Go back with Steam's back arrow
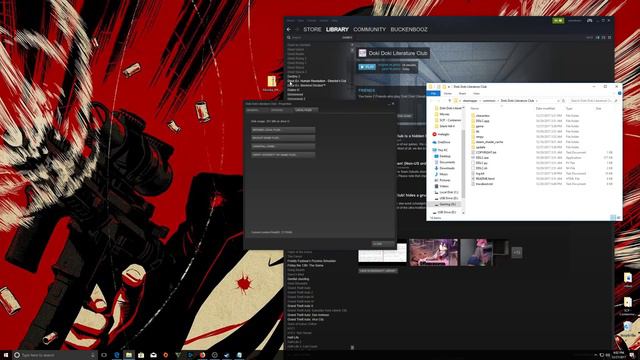Viewport: 640px width, 360px height. pos(289,29)
